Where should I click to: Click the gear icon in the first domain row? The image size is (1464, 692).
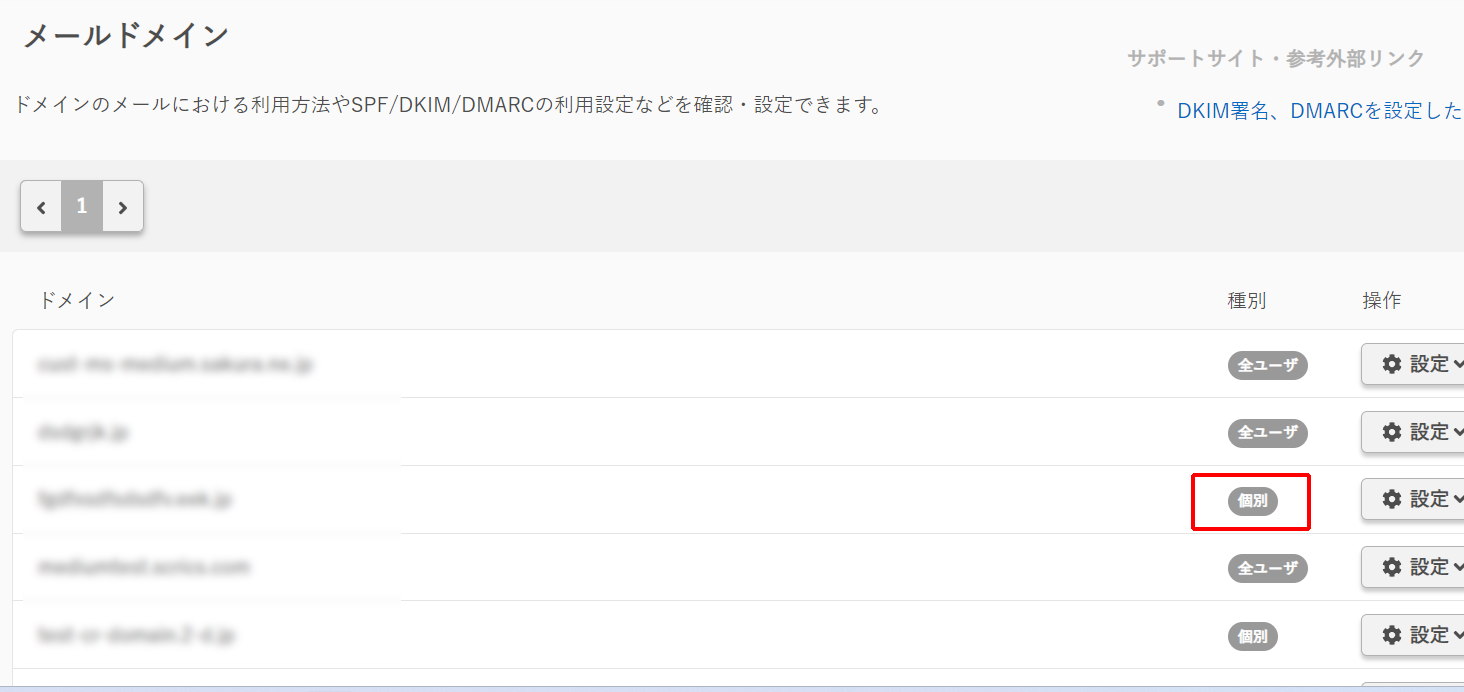pyautogui.click(x=1391, y=364)
